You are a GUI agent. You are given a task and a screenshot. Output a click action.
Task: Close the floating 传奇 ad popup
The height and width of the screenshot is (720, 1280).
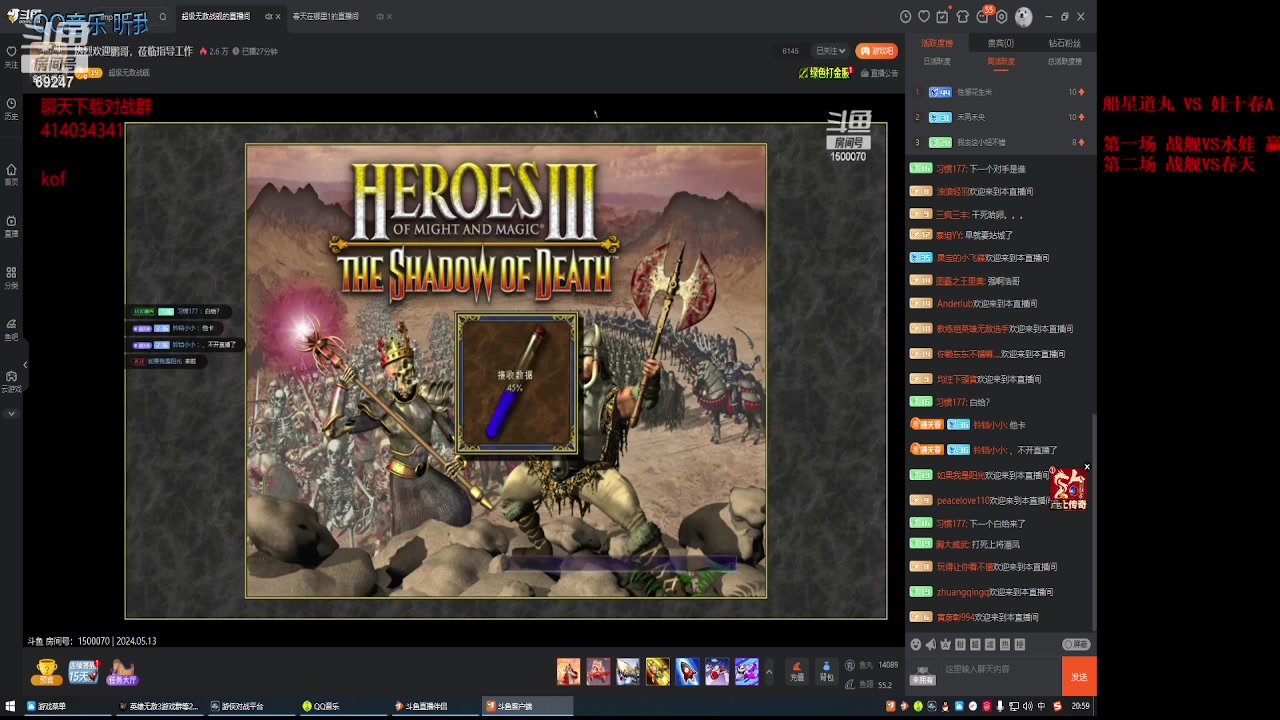1087,467
